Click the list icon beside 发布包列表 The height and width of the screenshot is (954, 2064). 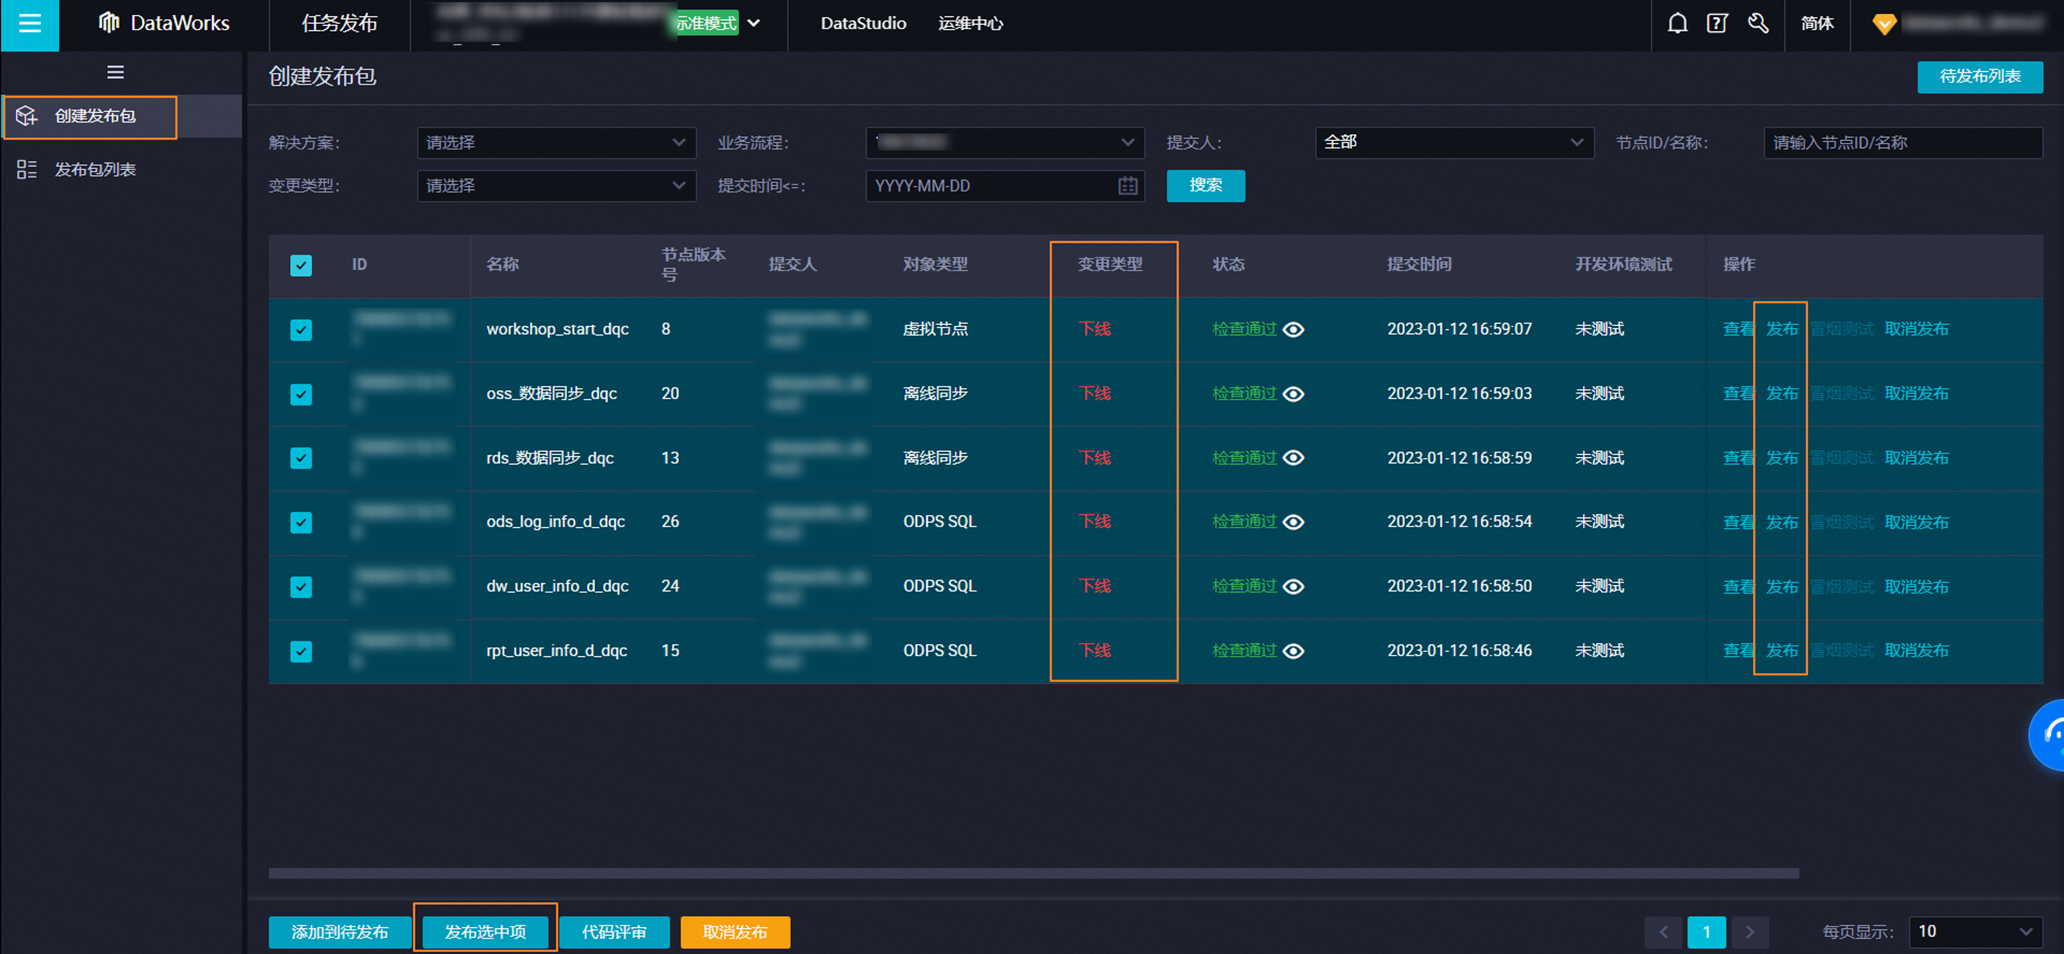click(27, 170)
